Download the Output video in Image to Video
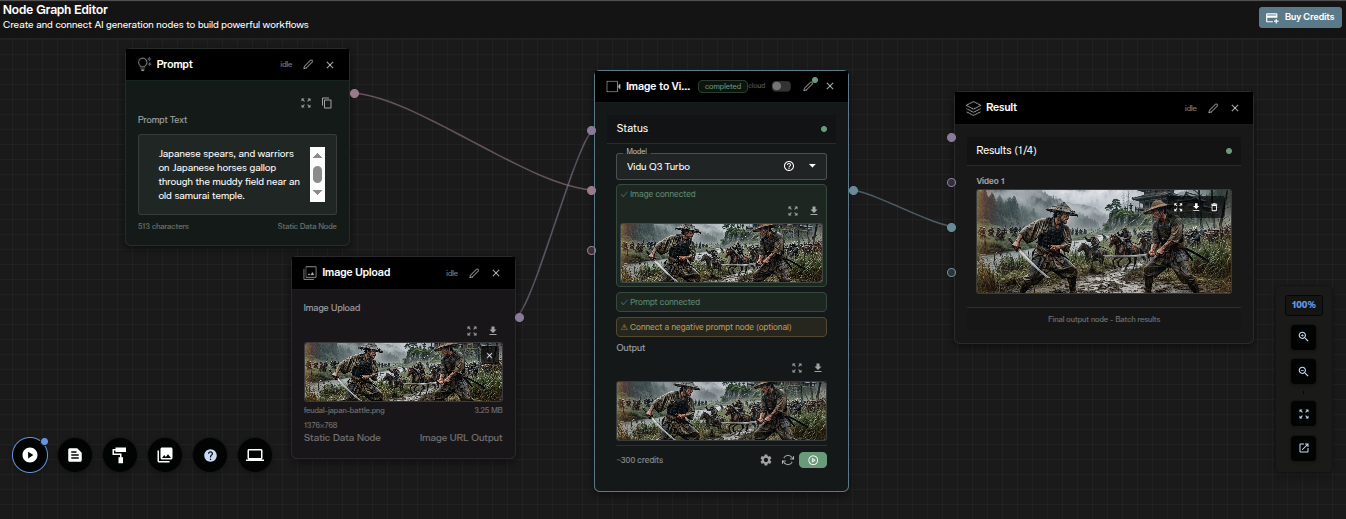The width and height of the screenshot is (1346, 519). coord(817,368)
